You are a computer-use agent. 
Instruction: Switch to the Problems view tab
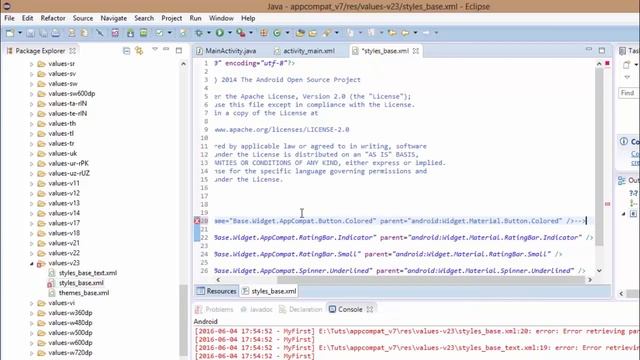[x=214, y=309]
